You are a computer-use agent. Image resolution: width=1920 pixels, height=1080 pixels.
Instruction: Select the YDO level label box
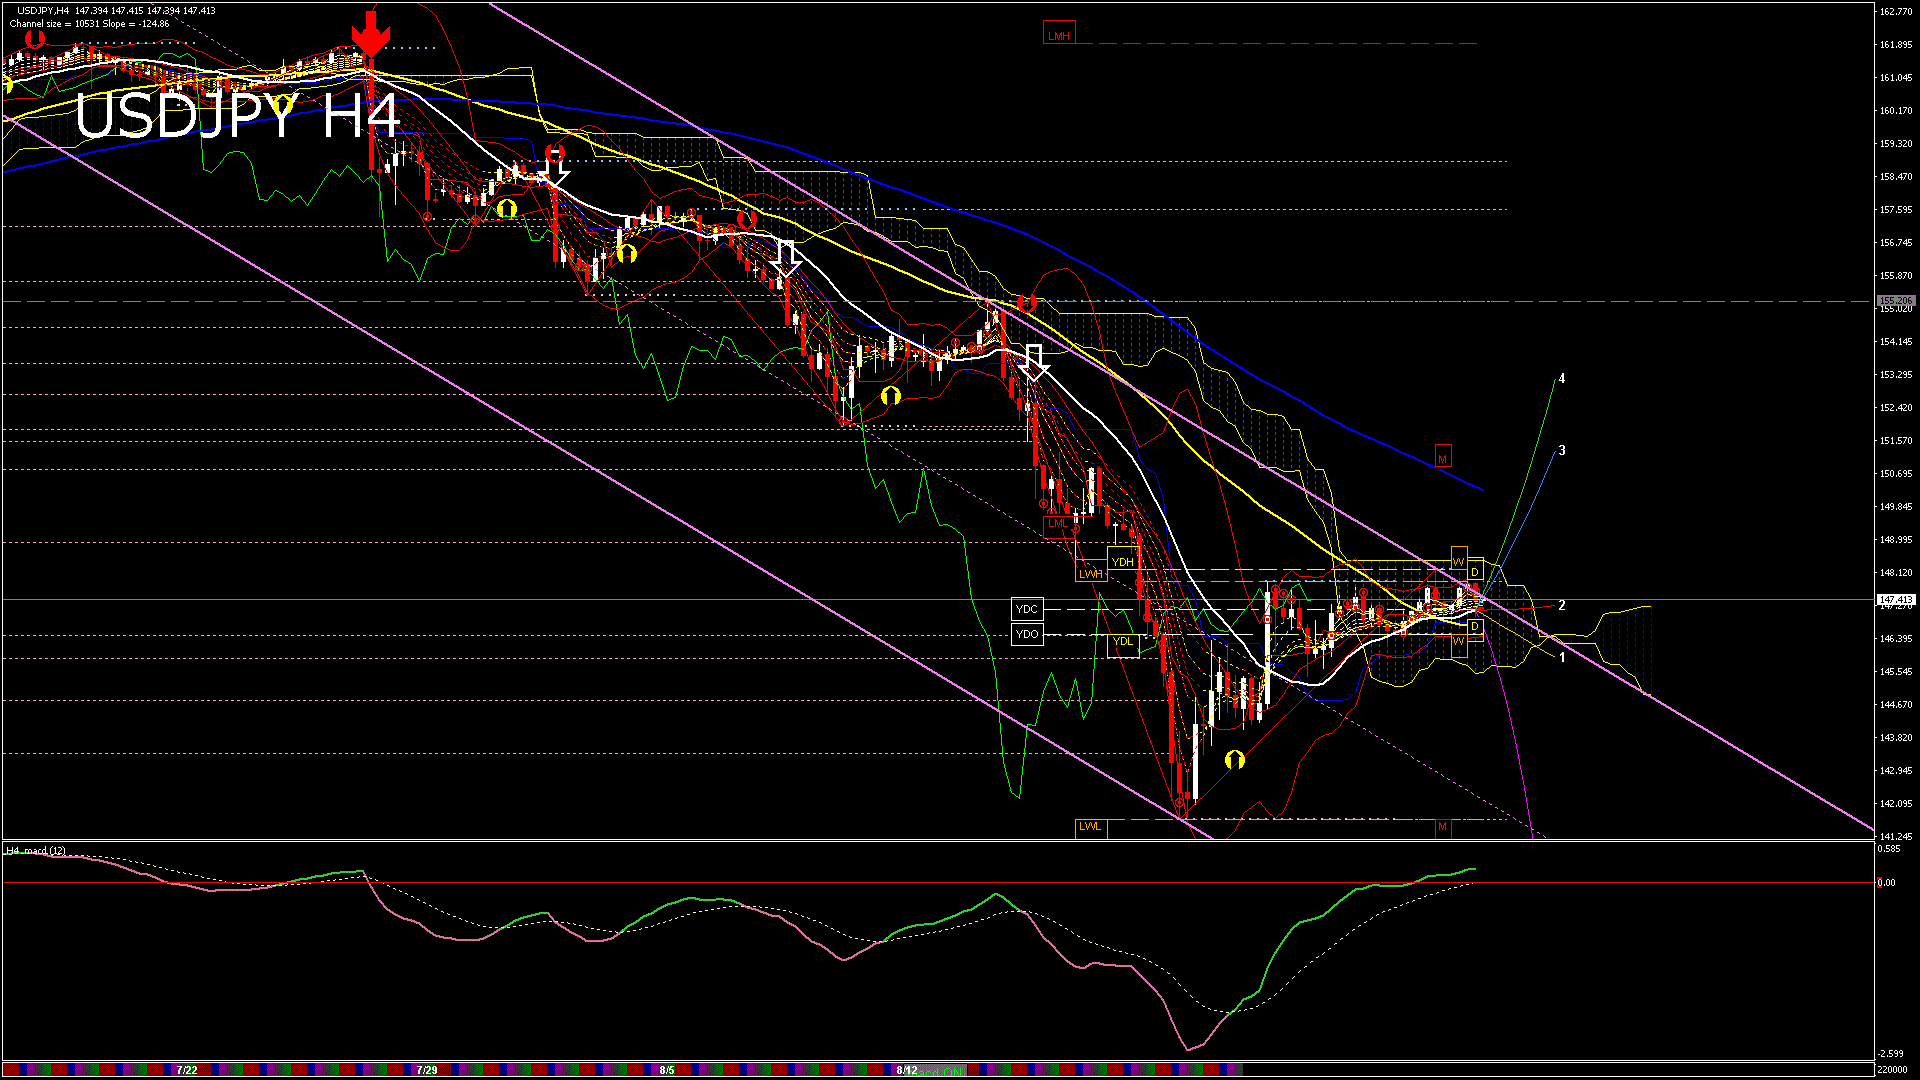coord(1027,634)
